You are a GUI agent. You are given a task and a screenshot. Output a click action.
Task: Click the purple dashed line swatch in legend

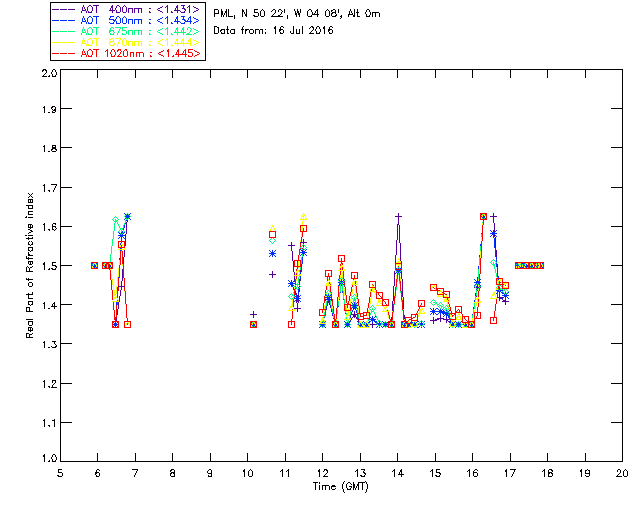pos(64,9)
